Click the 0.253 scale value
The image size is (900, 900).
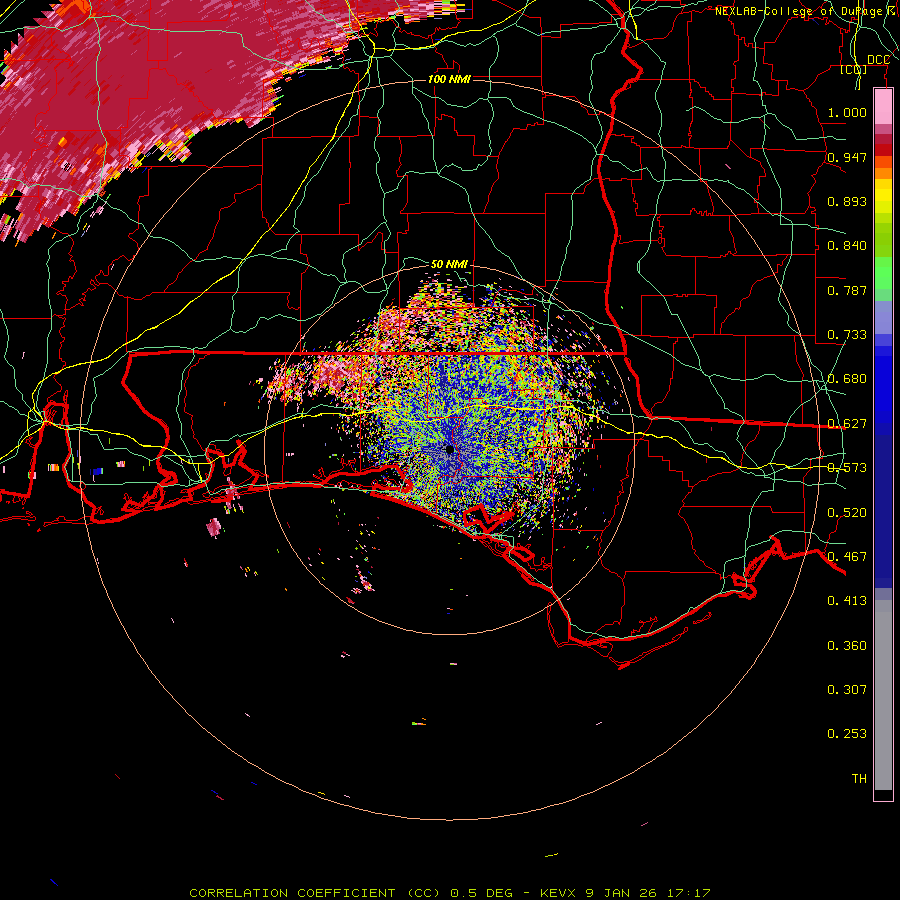(847, 734)
